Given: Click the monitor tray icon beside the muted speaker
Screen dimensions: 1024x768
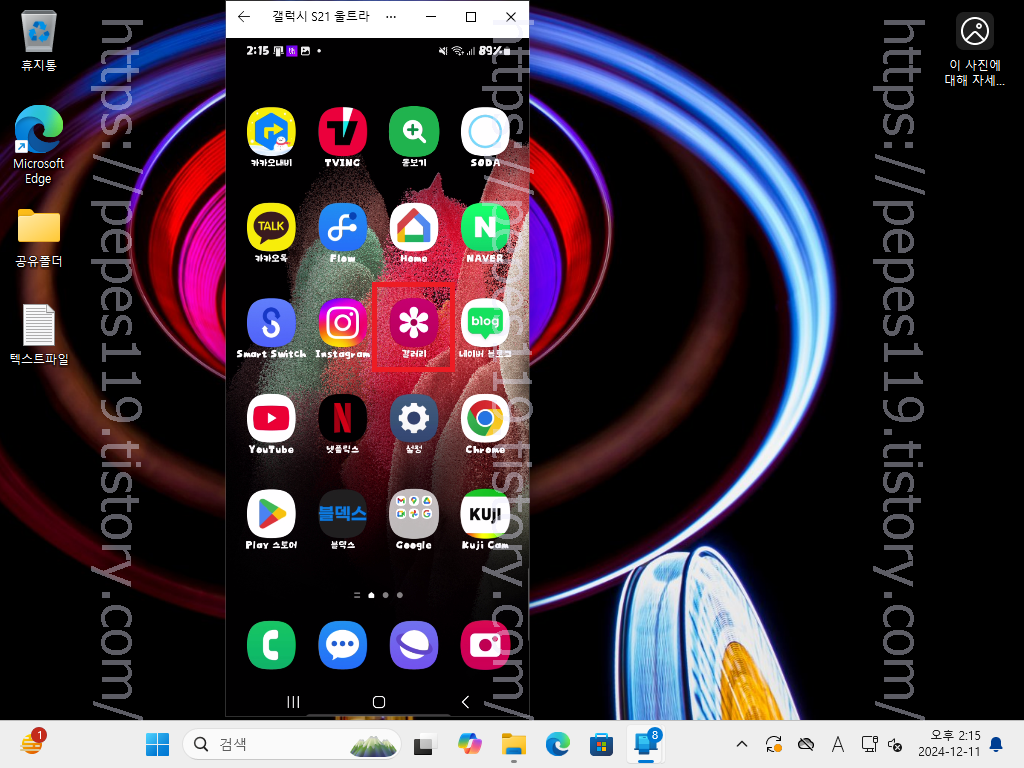Looking at the screenshot, I should [x=869, y=744].
